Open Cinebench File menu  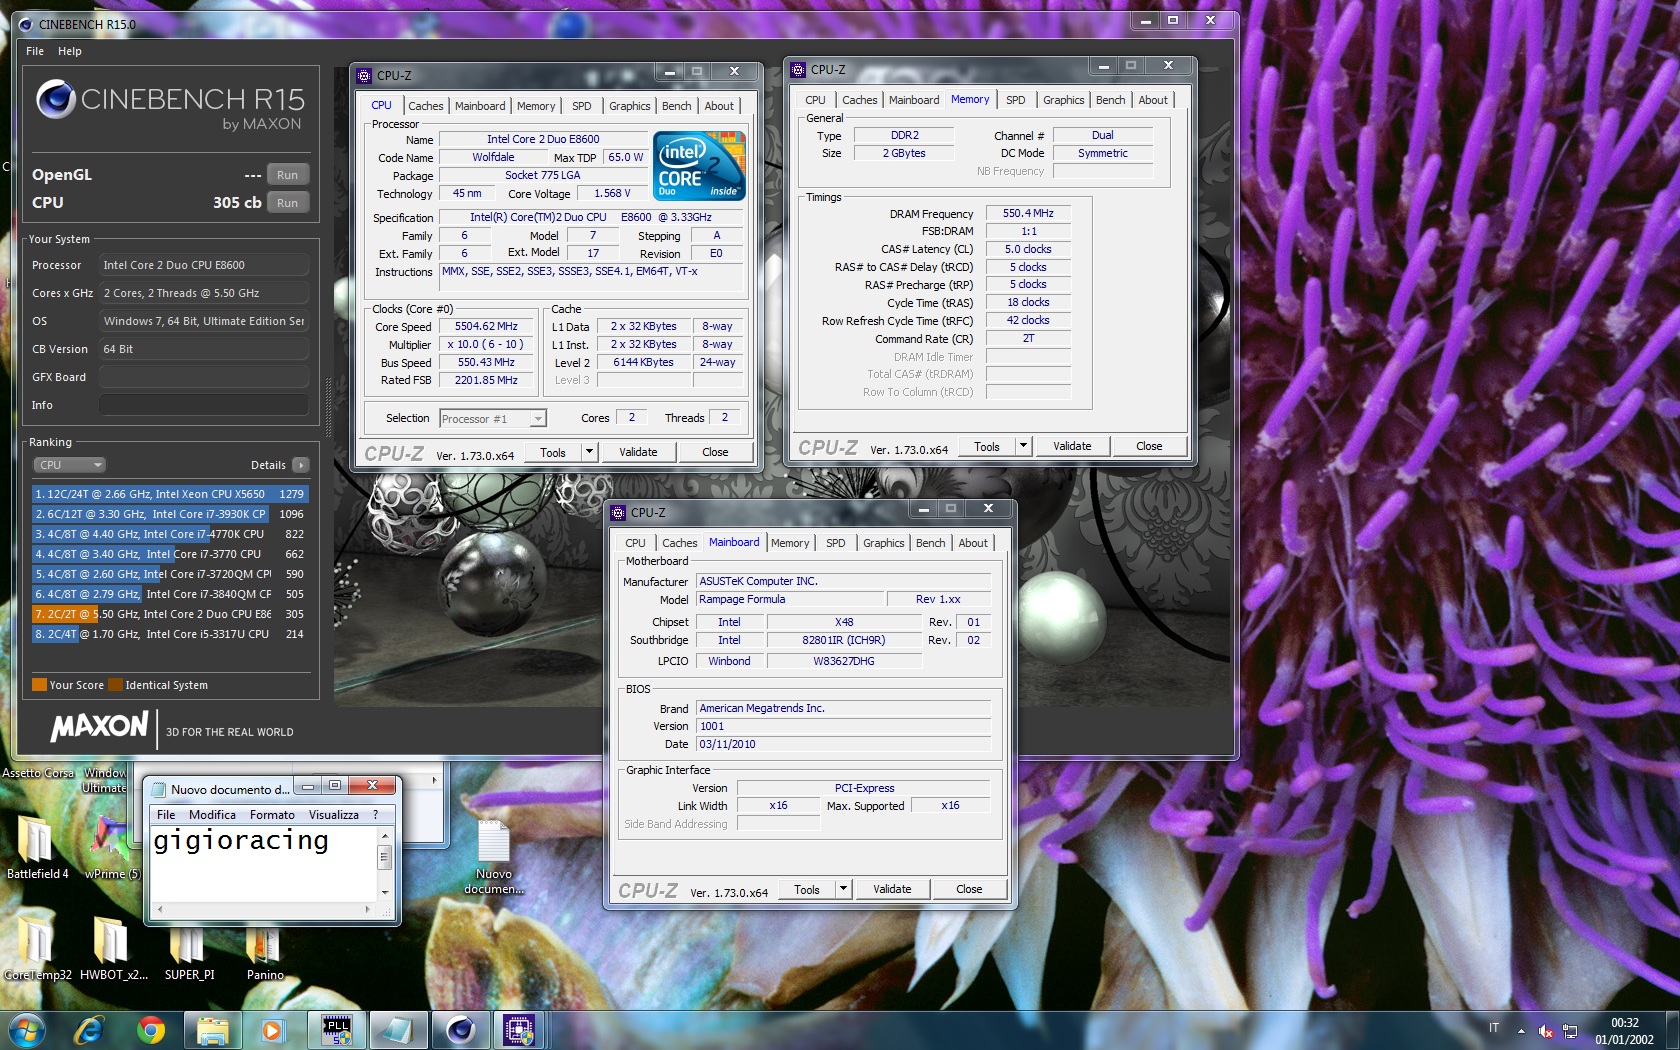35,51
